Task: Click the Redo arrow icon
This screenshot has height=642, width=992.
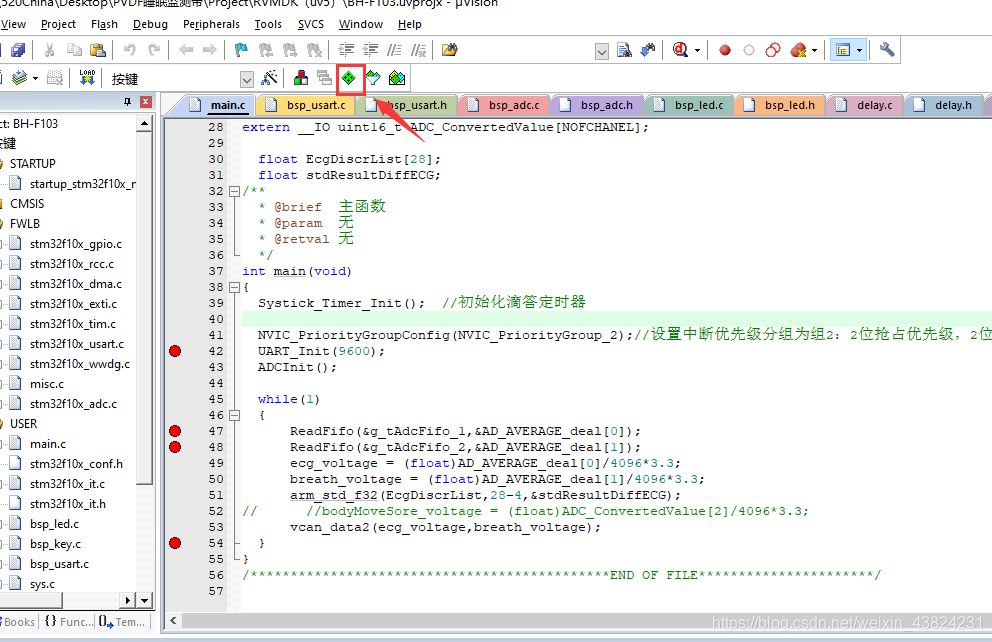Action: point(154,50)
